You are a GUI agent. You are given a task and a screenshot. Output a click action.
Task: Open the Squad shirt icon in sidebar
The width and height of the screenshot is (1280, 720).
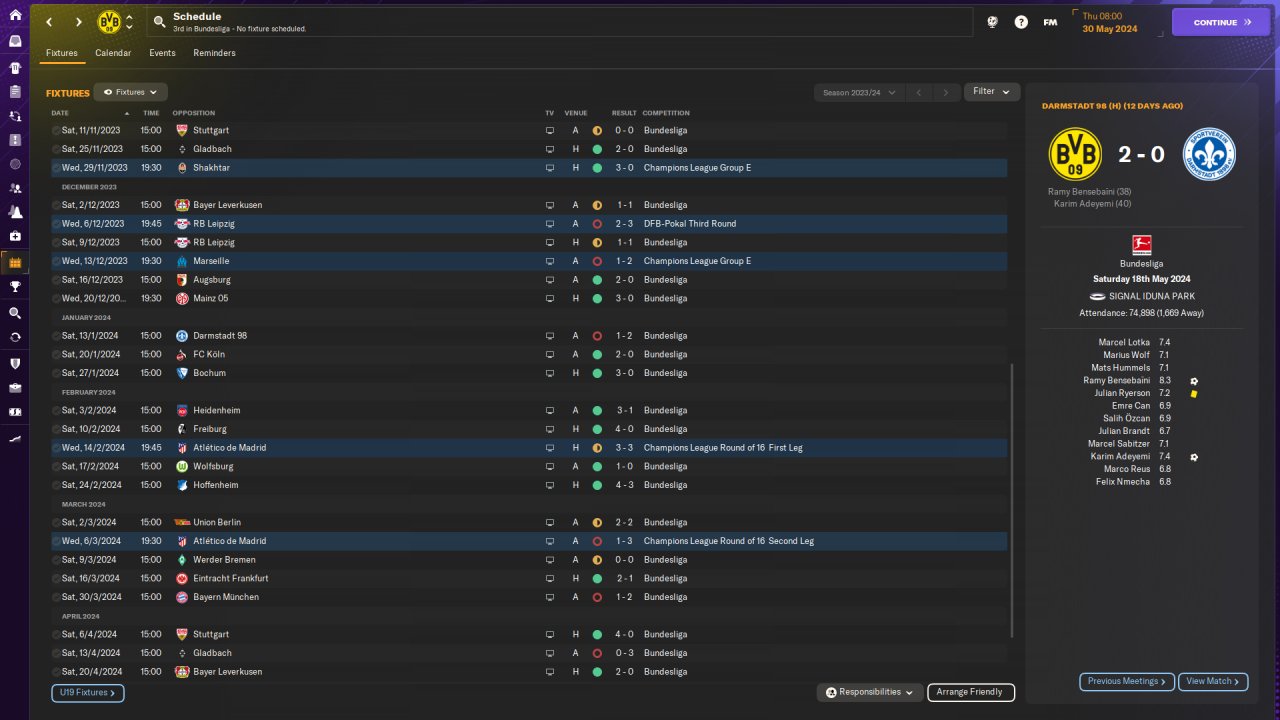click(x=15, y=68)
